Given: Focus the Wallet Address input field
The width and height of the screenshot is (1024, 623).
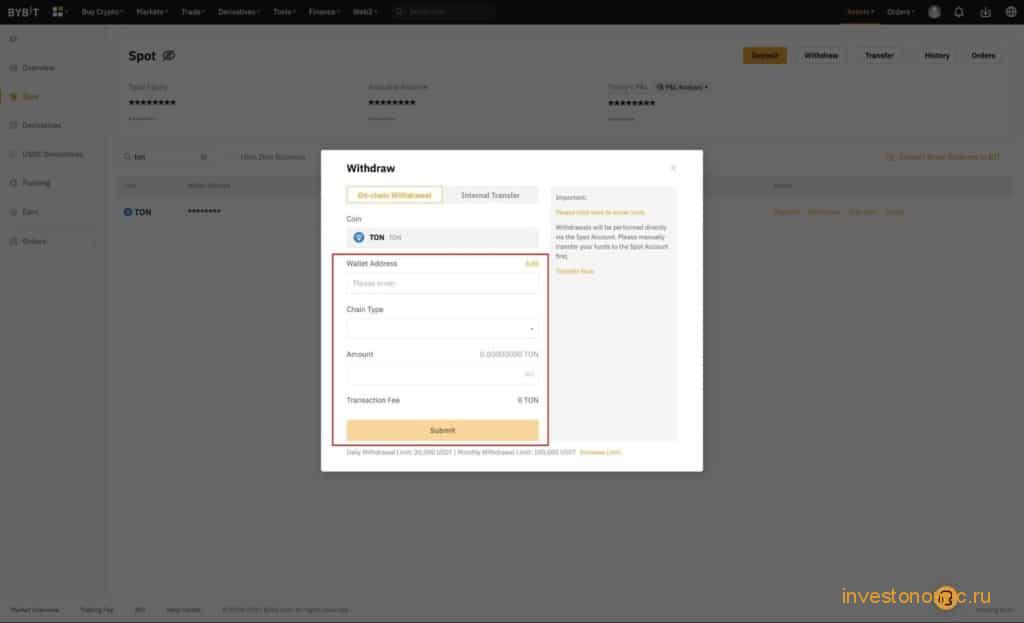Looking at the screenshot, I should [x=442, y=283].
